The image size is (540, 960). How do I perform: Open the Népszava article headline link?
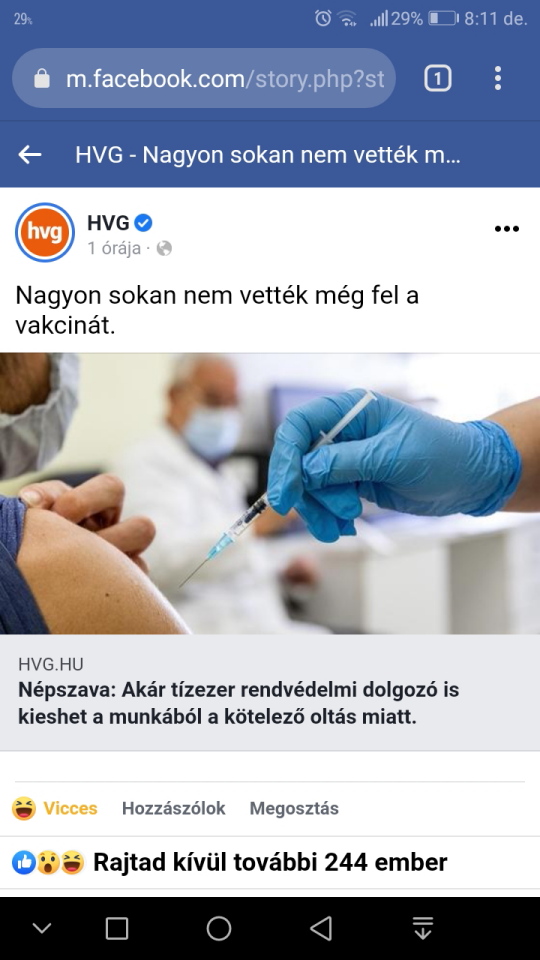pos(239,703)
